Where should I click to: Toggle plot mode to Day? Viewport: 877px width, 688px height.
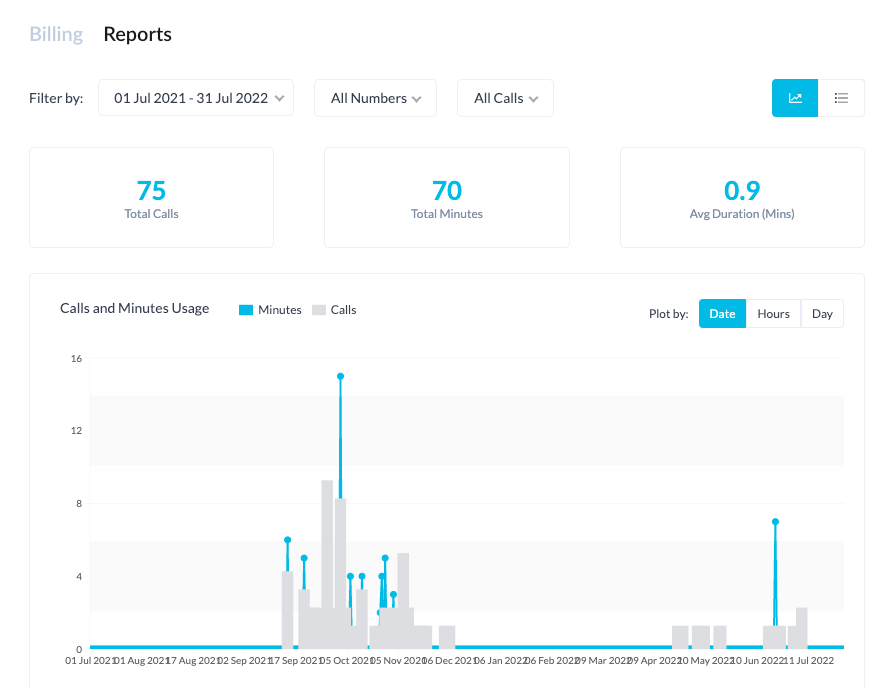822,313
